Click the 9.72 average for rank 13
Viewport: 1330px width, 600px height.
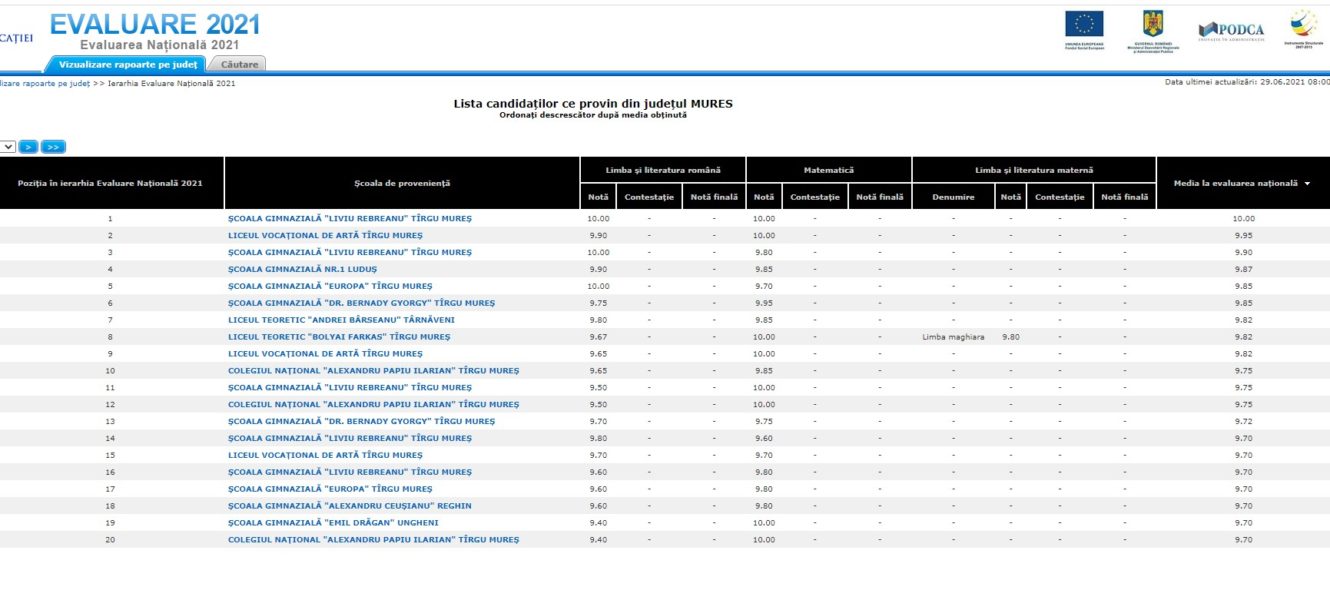click(x=1243, y=421)
